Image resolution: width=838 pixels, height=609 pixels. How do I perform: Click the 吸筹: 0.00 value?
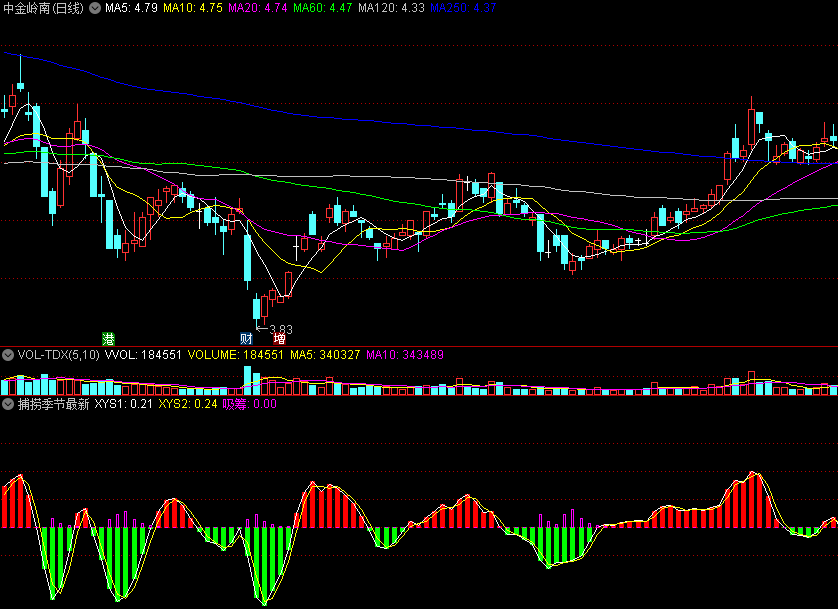point(250,404)
